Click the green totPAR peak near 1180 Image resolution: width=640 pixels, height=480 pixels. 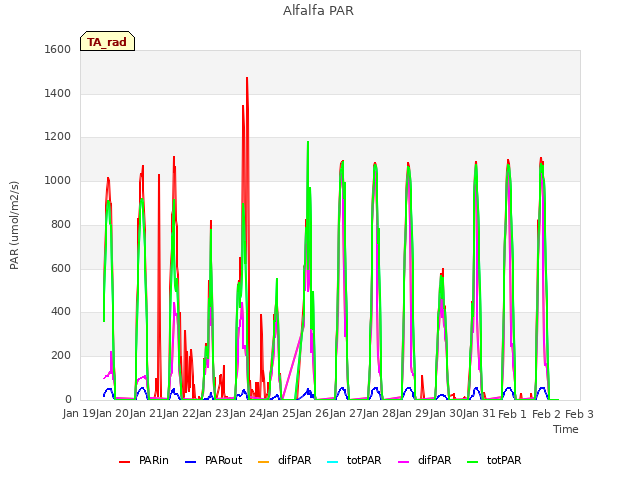point(308,143)
